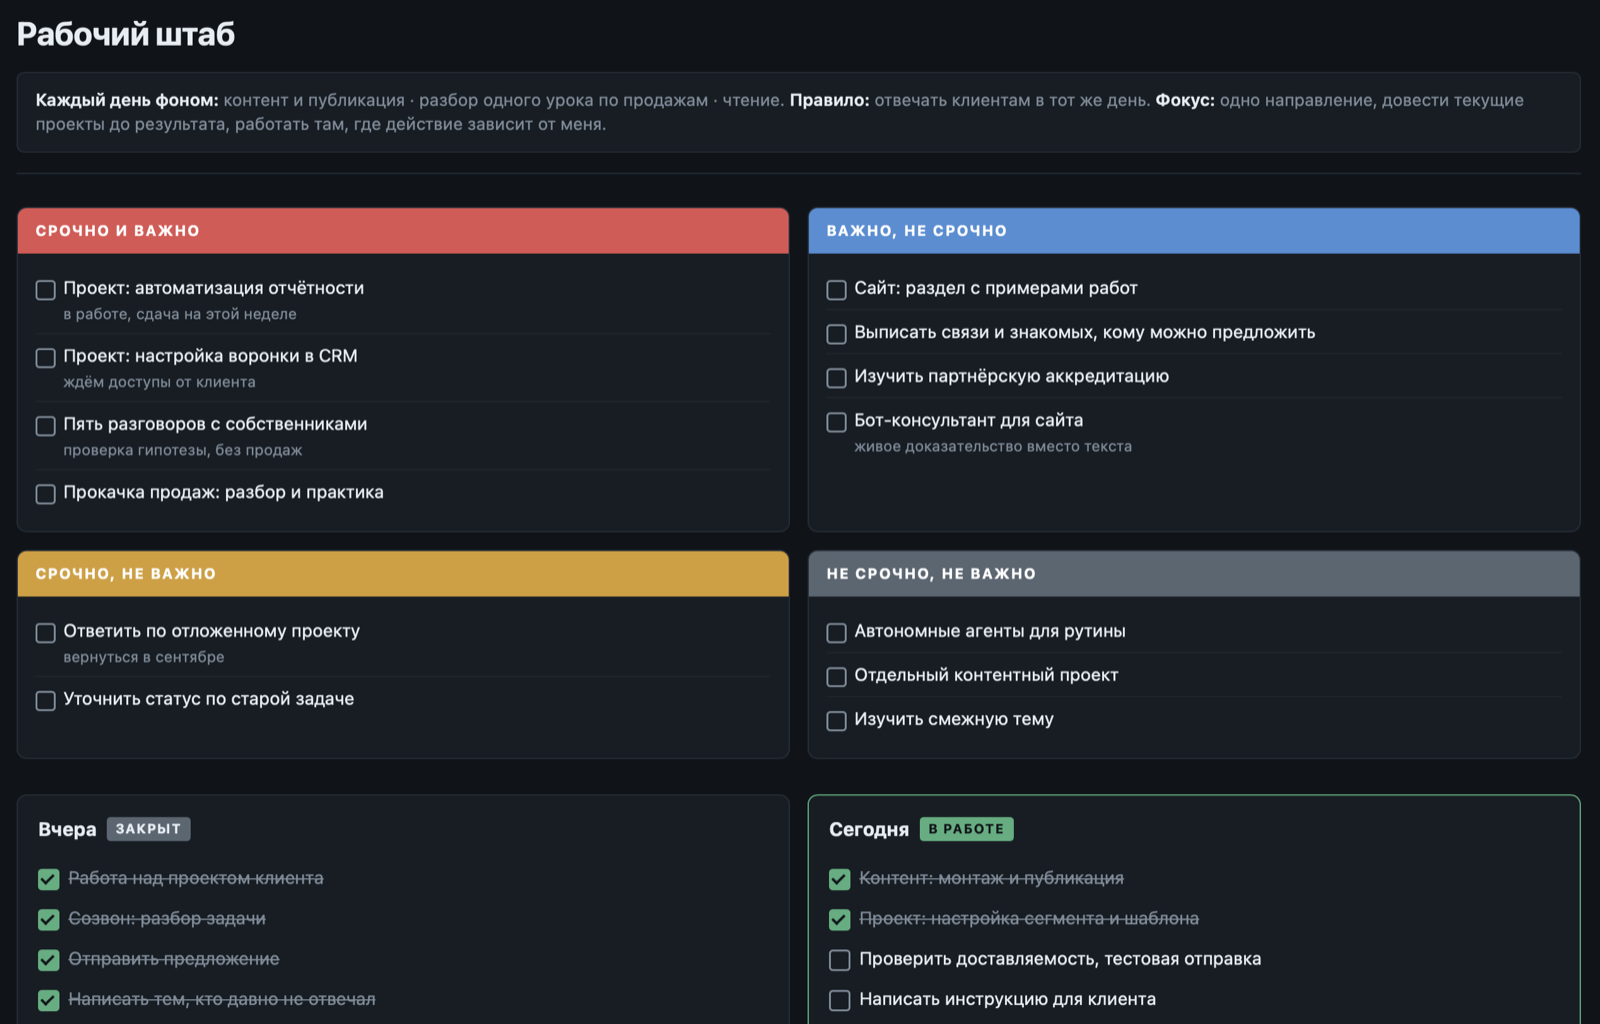Untick 'Проект: настройка сегмента и шаблона' checkbox

[x=840, y=919]
